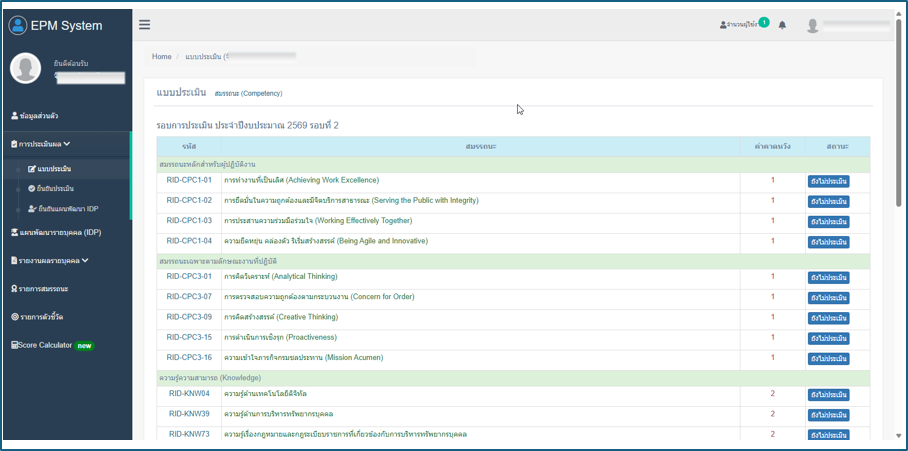Click status button for RID-KNW04

[828, 395]
